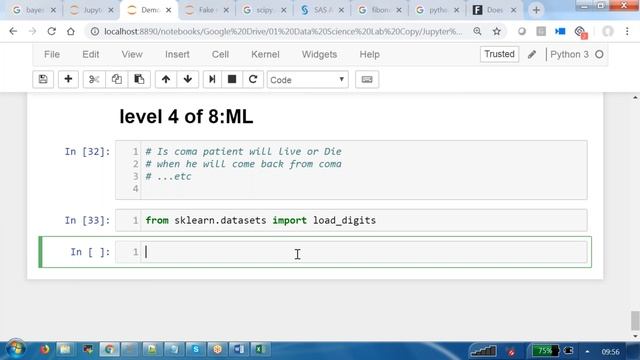This screenshot has height=360, width=640.
Task: Open Firefox from the taskbar
Action: pyautogui.click(x=44, y=350)
